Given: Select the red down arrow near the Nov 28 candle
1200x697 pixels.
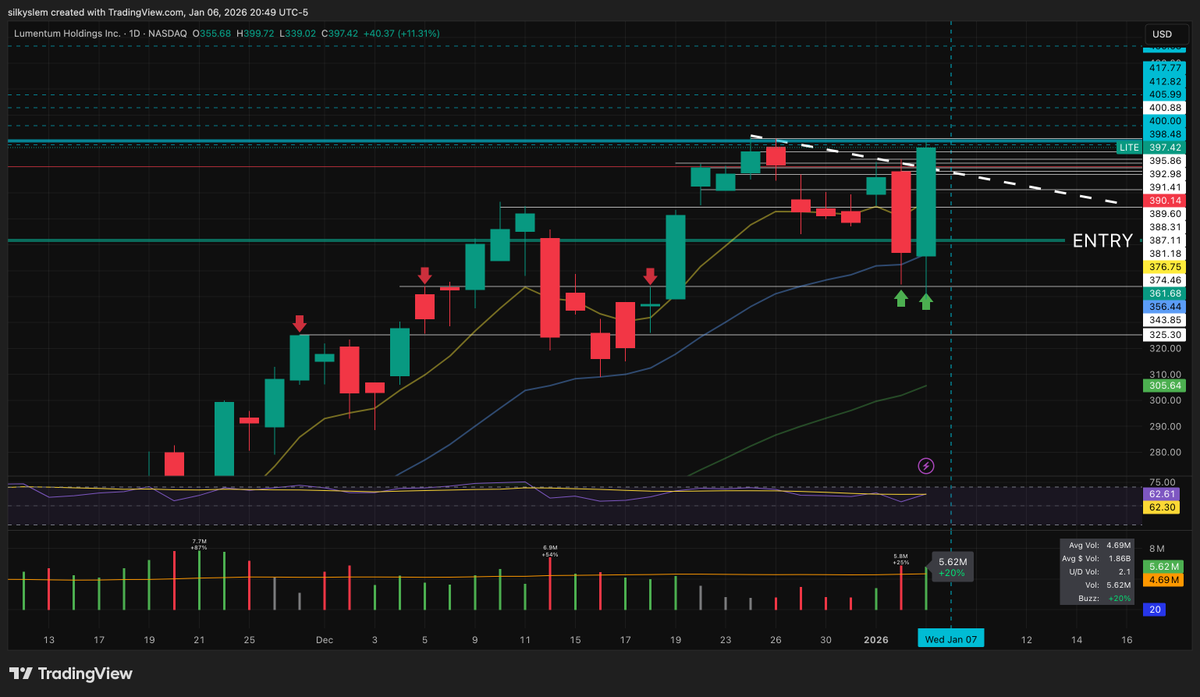Looking at the screenshot, I should 299,323.
